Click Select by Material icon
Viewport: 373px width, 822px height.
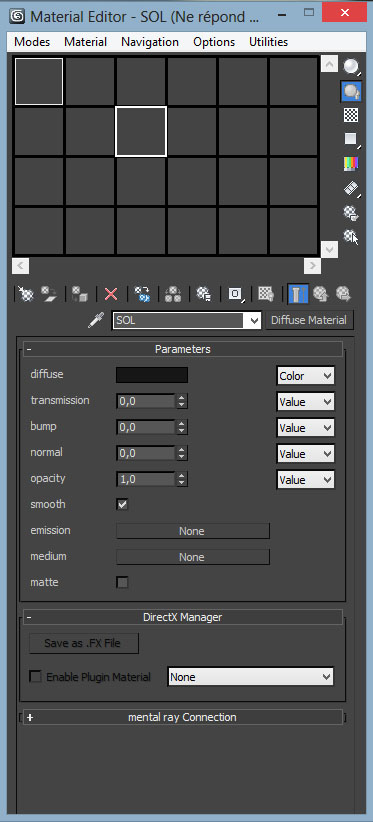click(x=351, y=237)
